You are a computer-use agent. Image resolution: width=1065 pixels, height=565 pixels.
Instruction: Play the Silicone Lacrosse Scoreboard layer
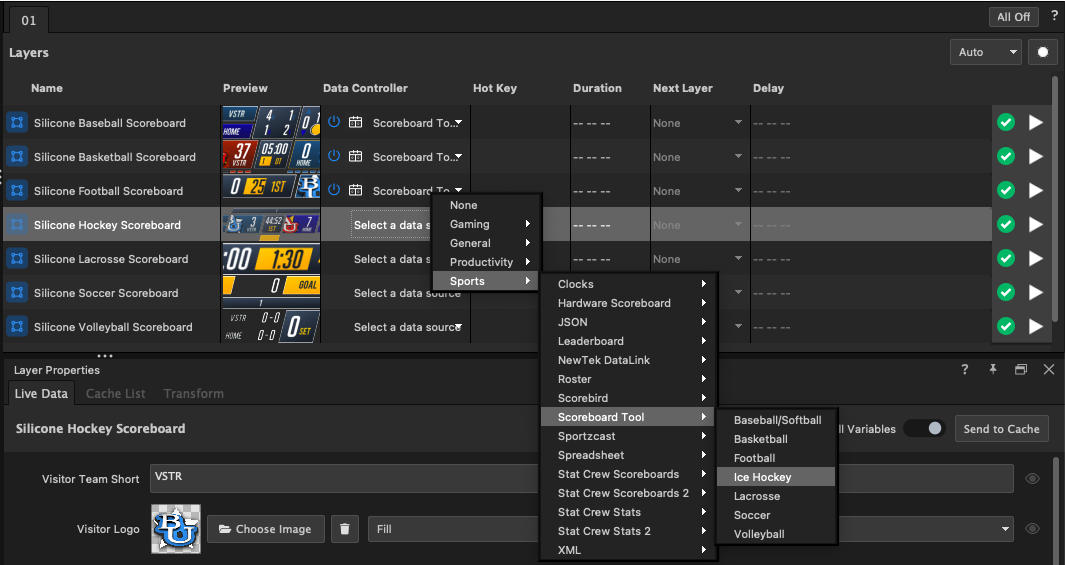click(x=1036, y=259)
